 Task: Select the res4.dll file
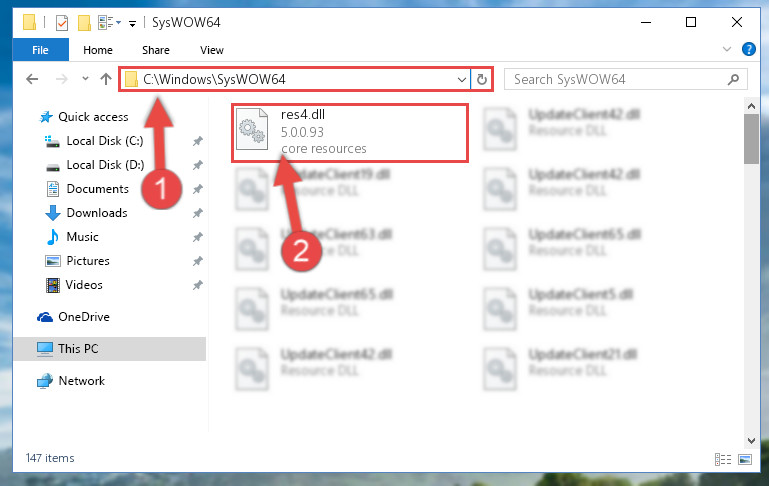pyautogui.click(x=350, y=132)
